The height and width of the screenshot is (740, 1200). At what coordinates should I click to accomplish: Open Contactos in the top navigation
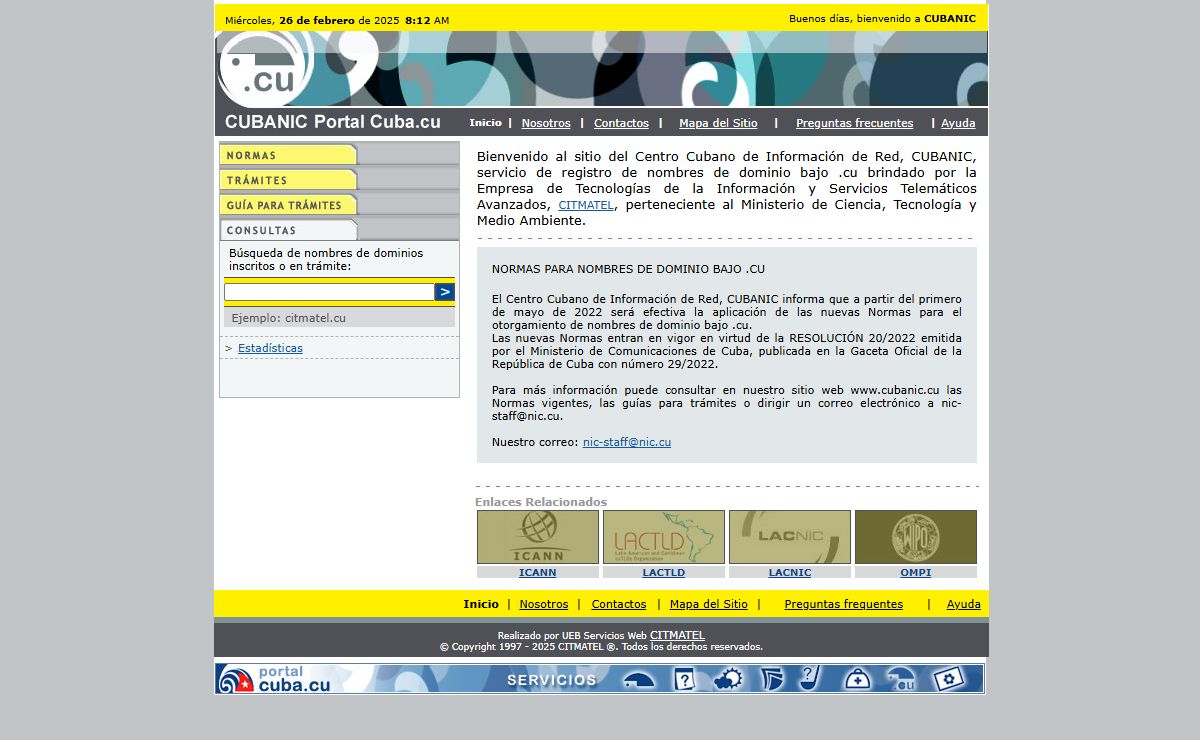(x=621, y=123)
